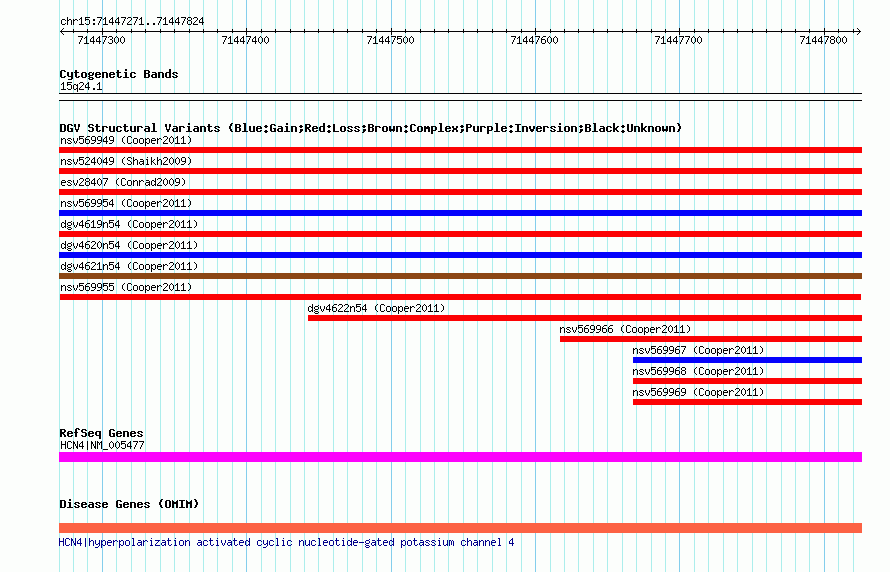The height and width of the screenshot is (572, 890).
Task: Click the nsv569968 (Cooper2011) label
Action: (x=698, y=371)
